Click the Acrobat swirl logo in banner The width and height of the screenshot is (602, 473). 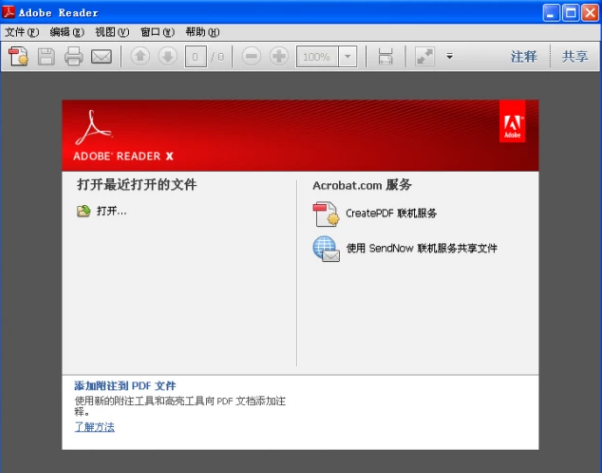point(94,128)
